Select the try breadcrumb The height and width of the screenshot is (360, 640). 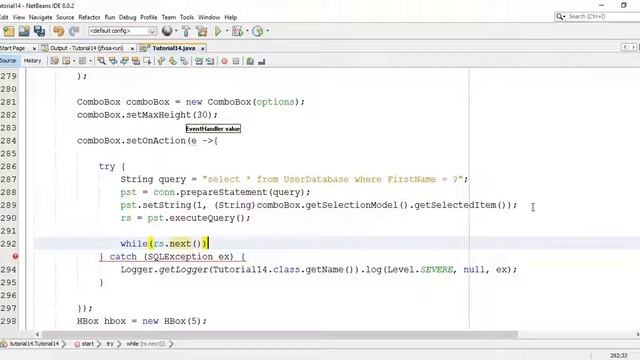point(110,344)
